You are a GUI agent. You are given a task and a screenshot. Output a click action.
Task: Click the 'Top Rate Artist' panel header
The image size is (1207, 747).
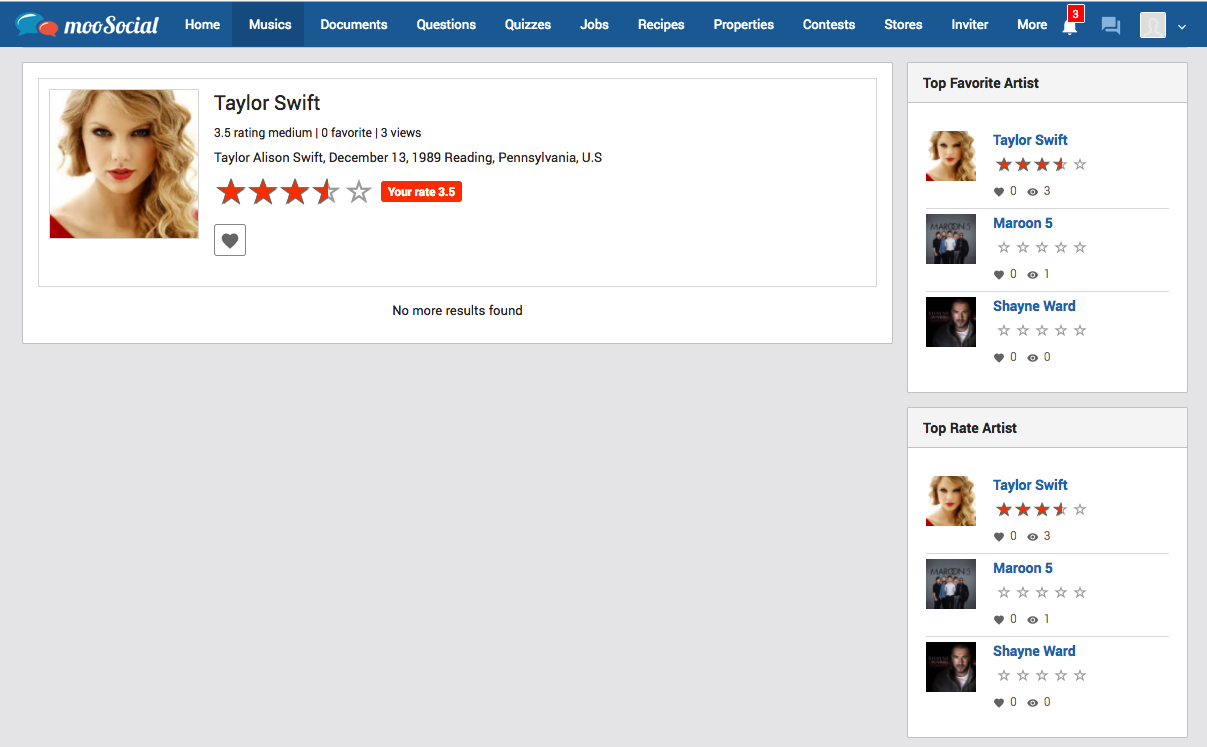[x=1047, y=428]
